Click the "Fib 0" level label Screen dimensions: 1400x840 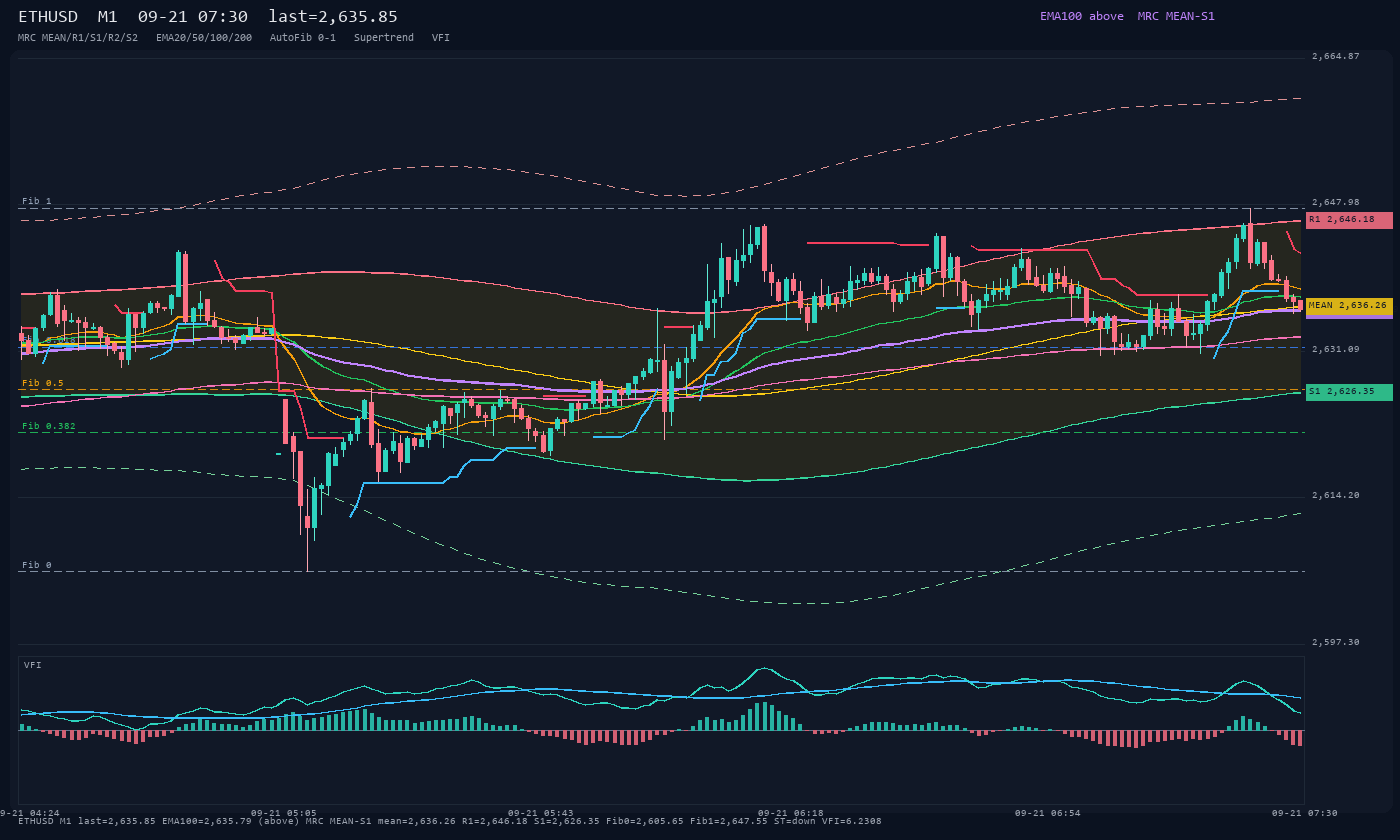(x=37, y=565)
